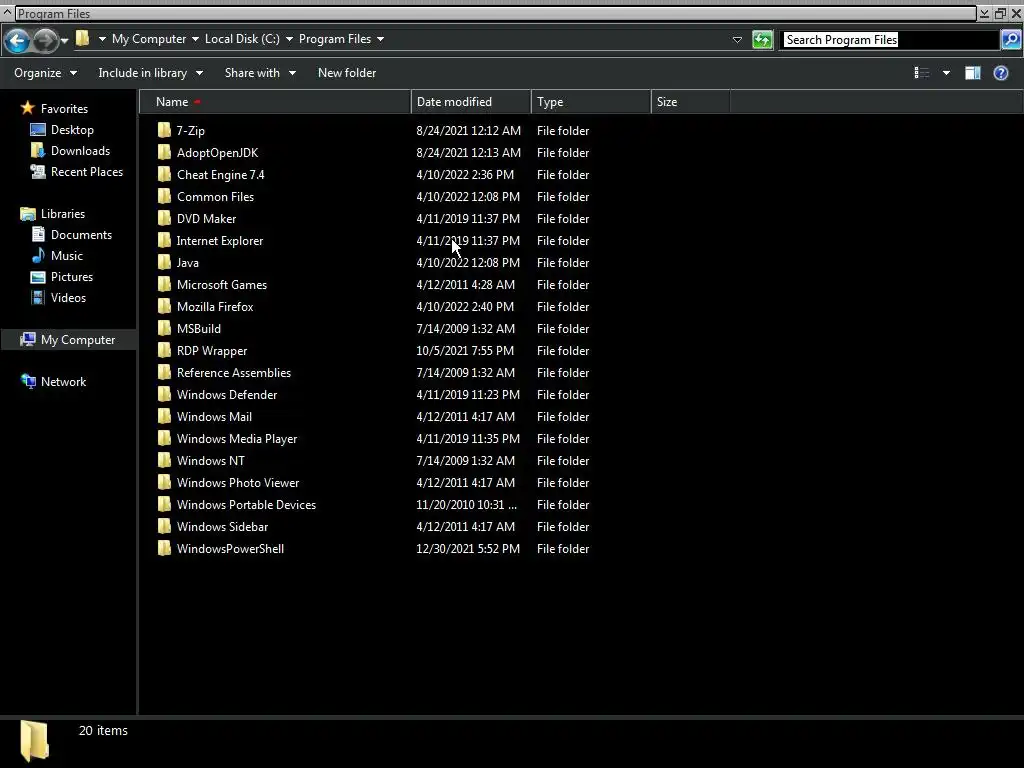The width and height of the screenshot is (1024, 768).
Task: Select the WindowsPowerShell folder name
Action: pos(230,549)
